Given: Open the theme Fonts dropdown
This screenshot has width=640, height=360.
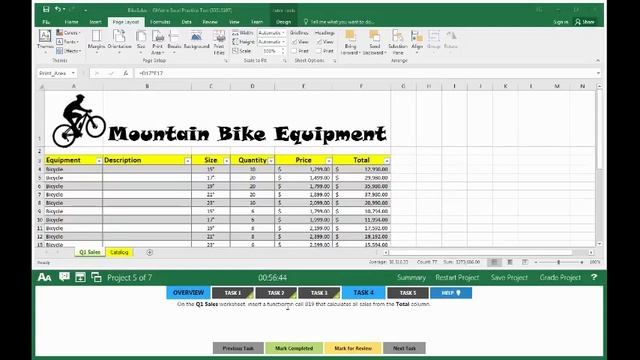Looking at the screenshot, I should (68, 42).
